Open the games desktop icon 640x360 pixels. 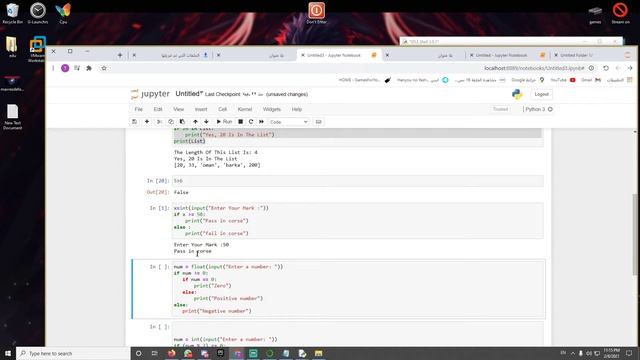[595, 14]
